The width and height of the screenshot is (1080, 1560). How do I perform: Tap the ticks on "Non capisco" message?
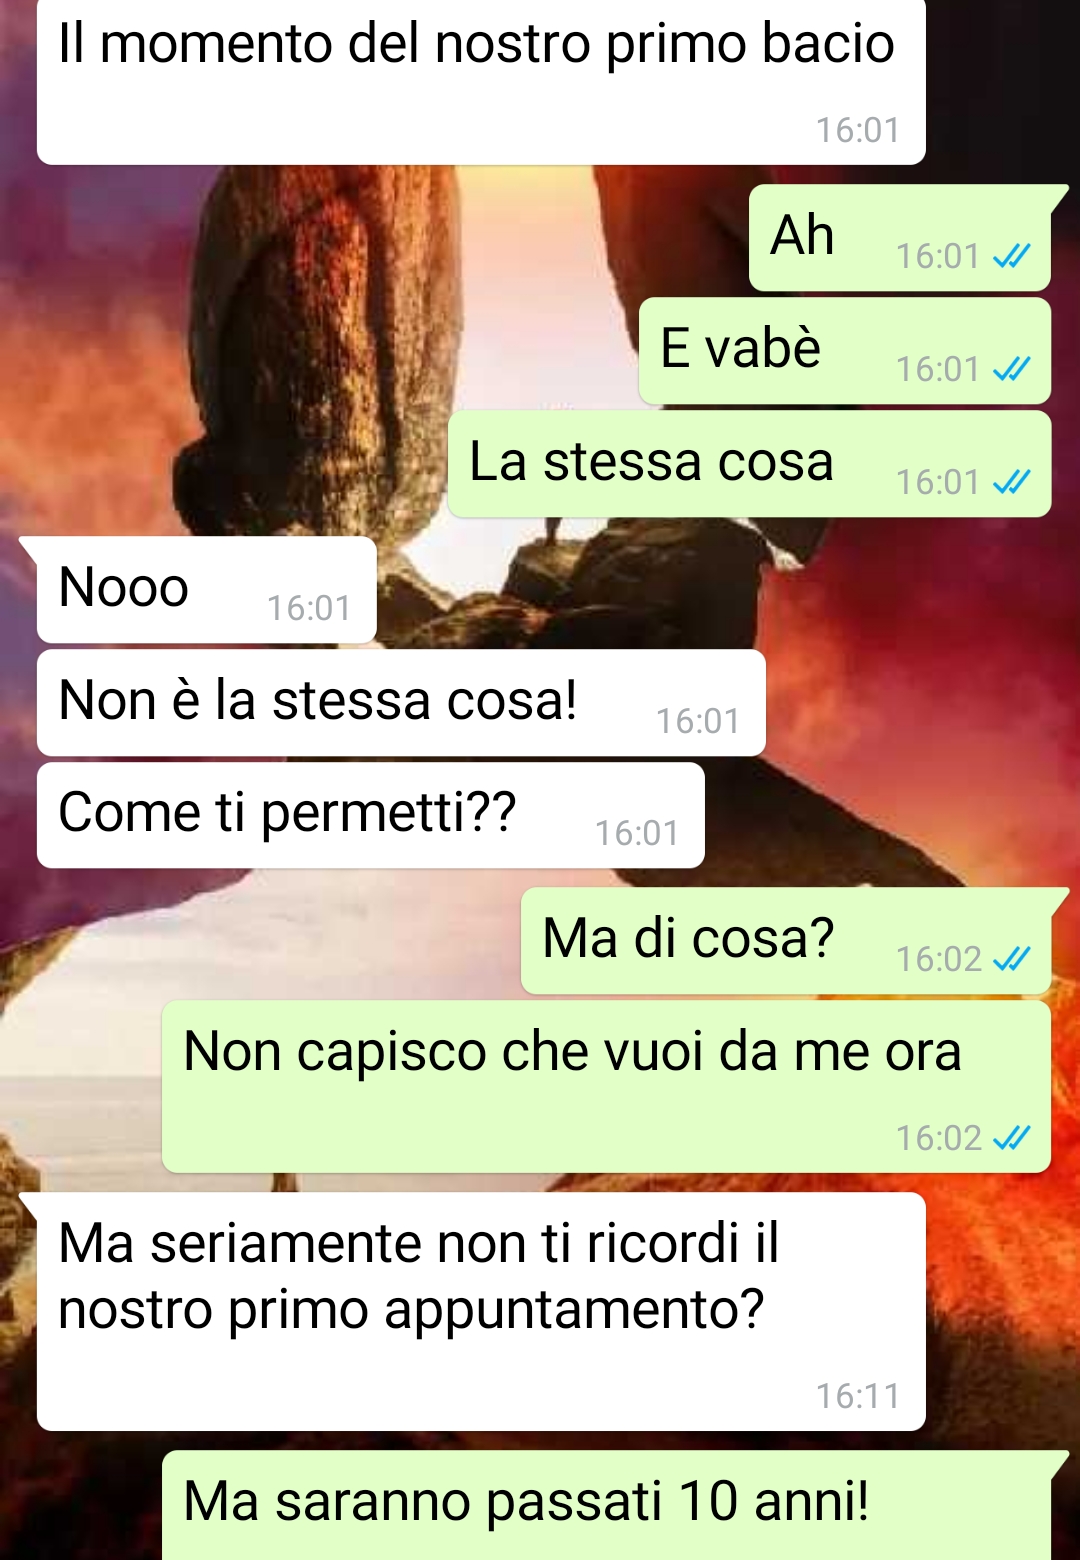coord(1011,1138)
